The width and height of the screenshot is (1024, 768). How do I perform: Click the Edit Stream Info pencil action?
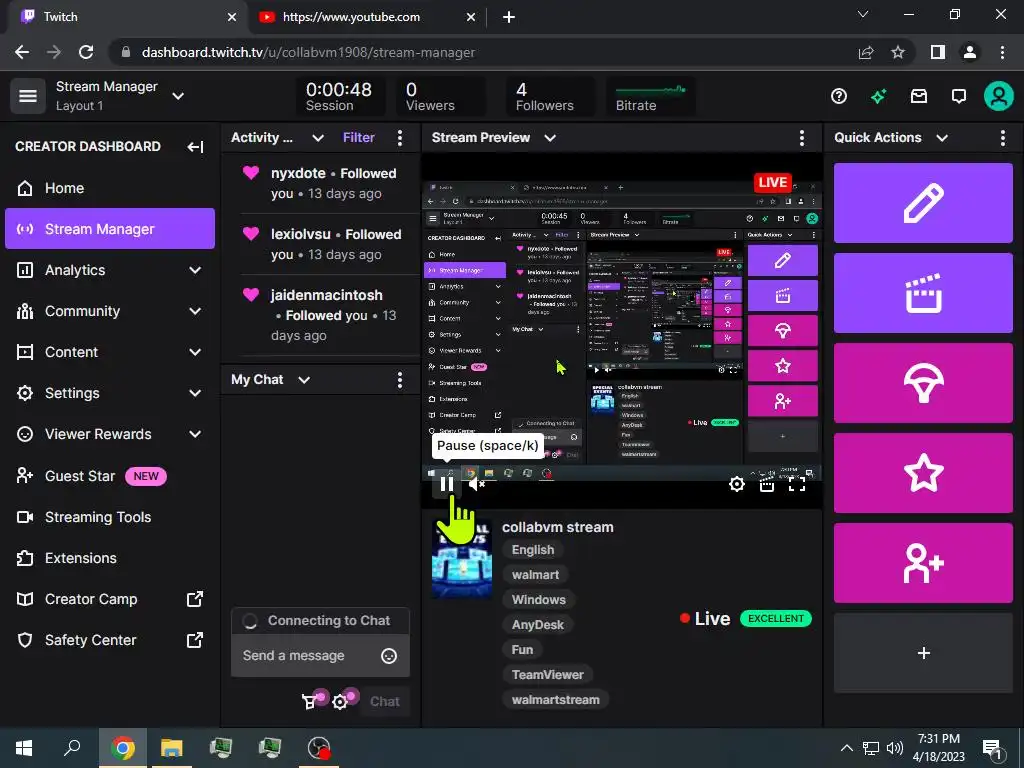pyautogui.click(x=923, y=203)
